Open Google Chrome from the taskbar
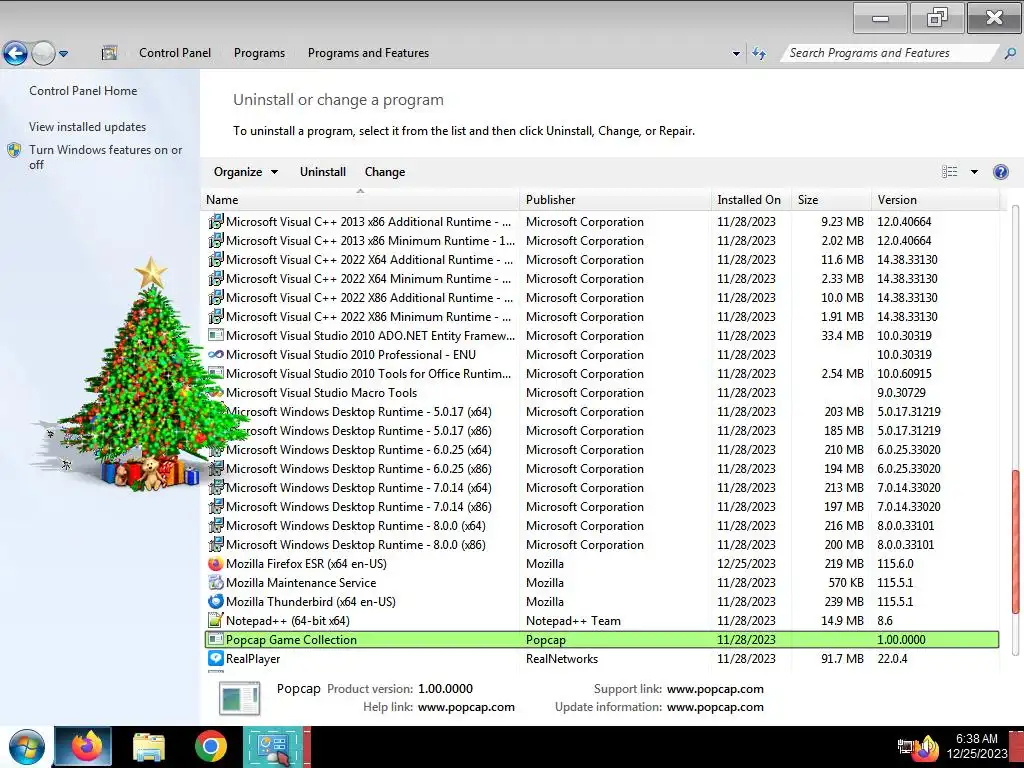Screen dimensions: 1024x768 pyautogui.click(x=210, y=747)
